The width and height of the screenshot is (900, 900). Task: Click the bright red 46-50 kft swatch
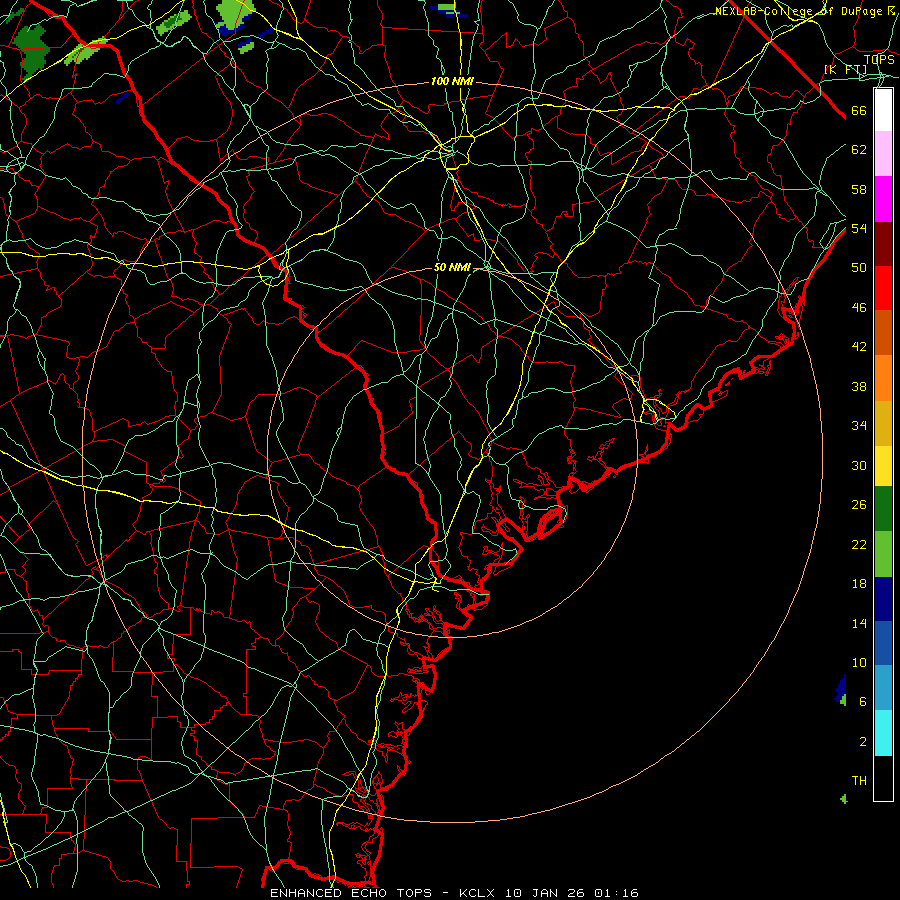883,288
